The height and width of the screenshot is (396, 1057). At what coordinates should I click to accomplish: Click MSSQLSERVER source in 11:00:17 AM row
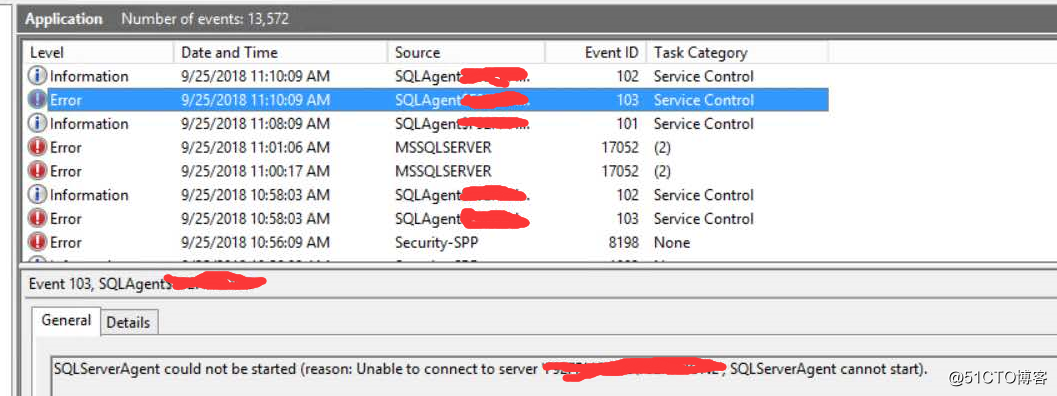click(443, 171)
